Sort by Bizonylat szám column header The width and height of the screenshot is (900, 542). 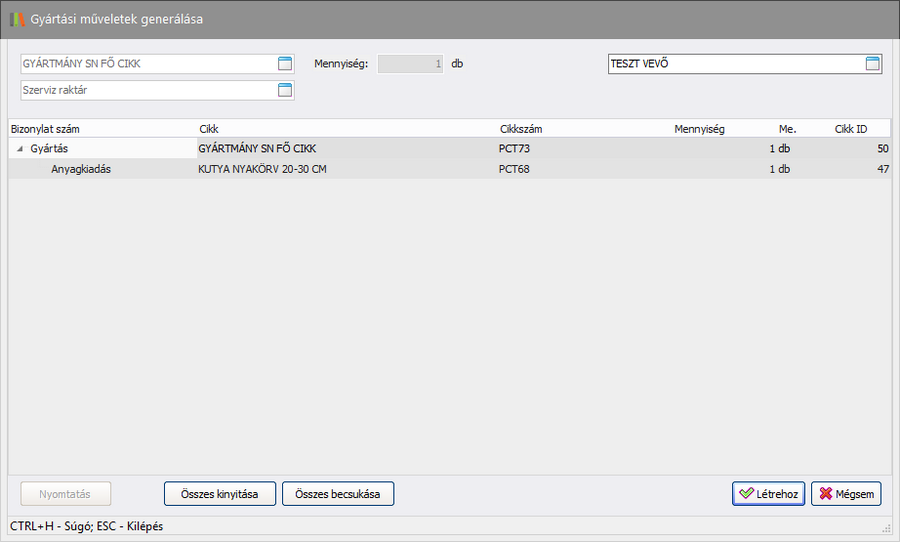[45, 129]
